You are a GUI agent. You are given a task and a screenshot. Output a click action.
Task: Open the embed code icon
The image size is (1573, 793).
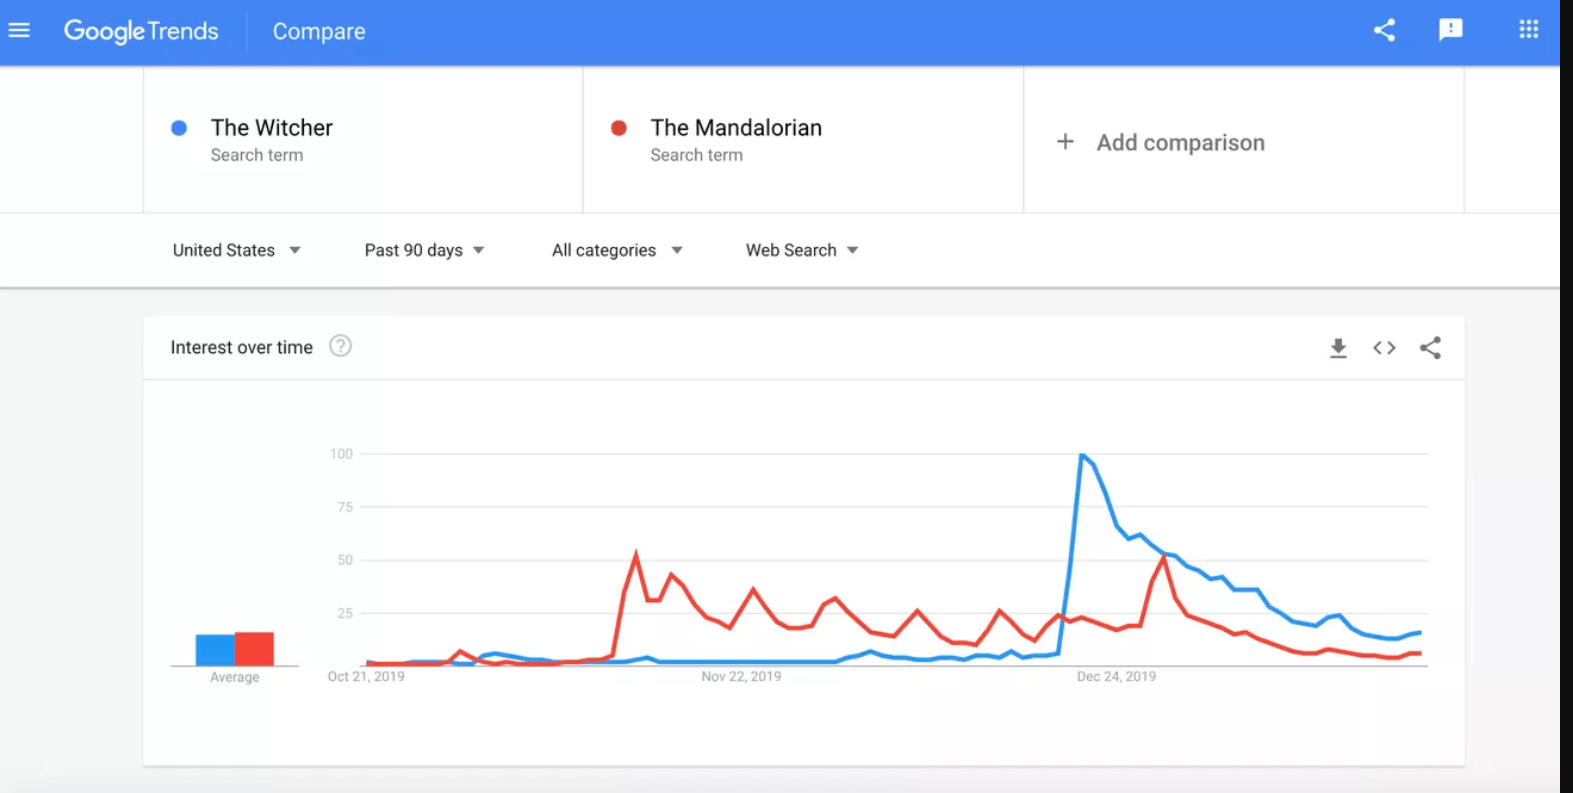click(1384, 348)
